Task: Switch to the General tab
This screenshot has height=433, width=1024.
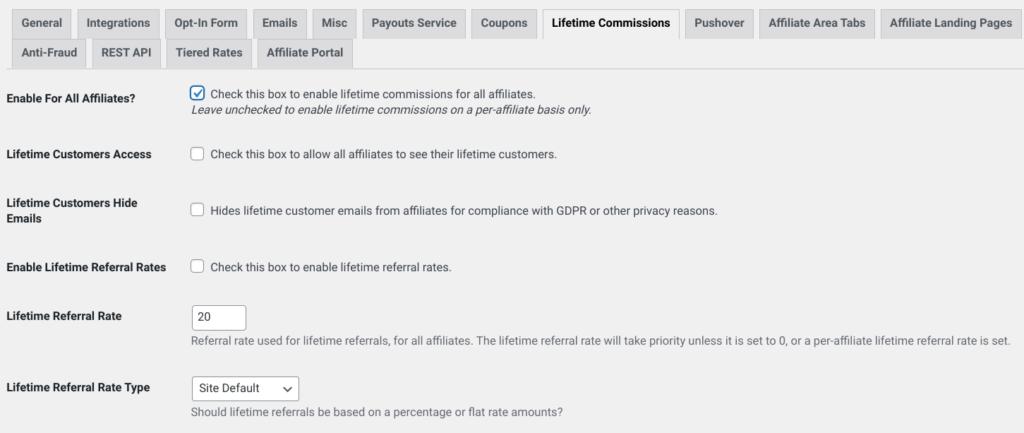Action: 42,23
